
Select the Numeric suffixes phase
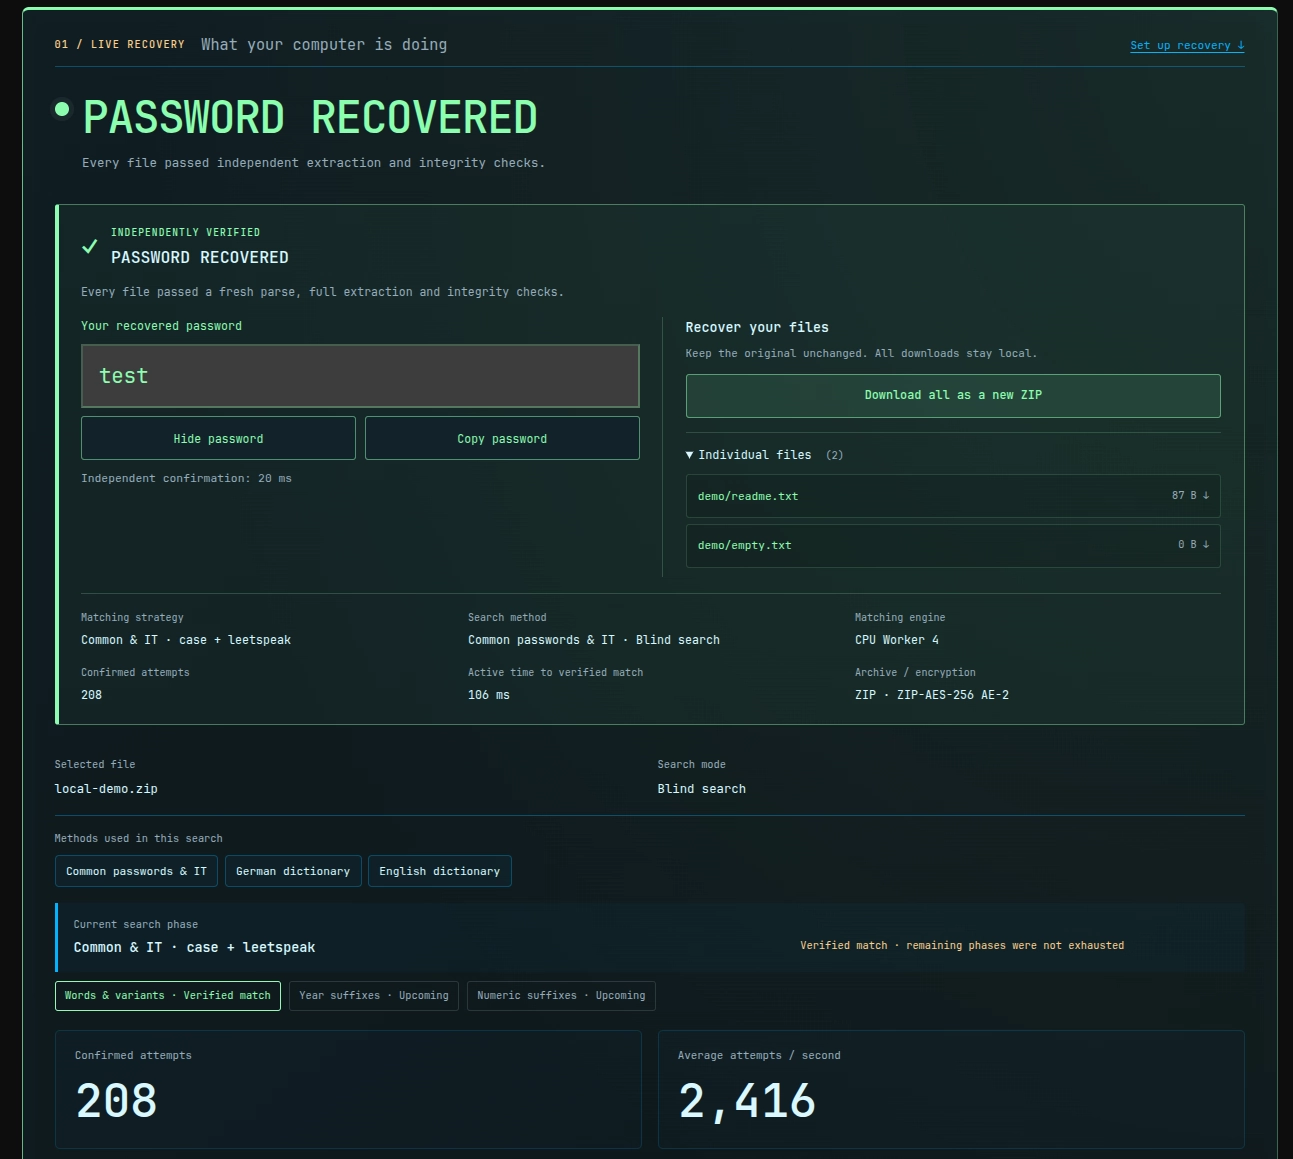[561, 996]
